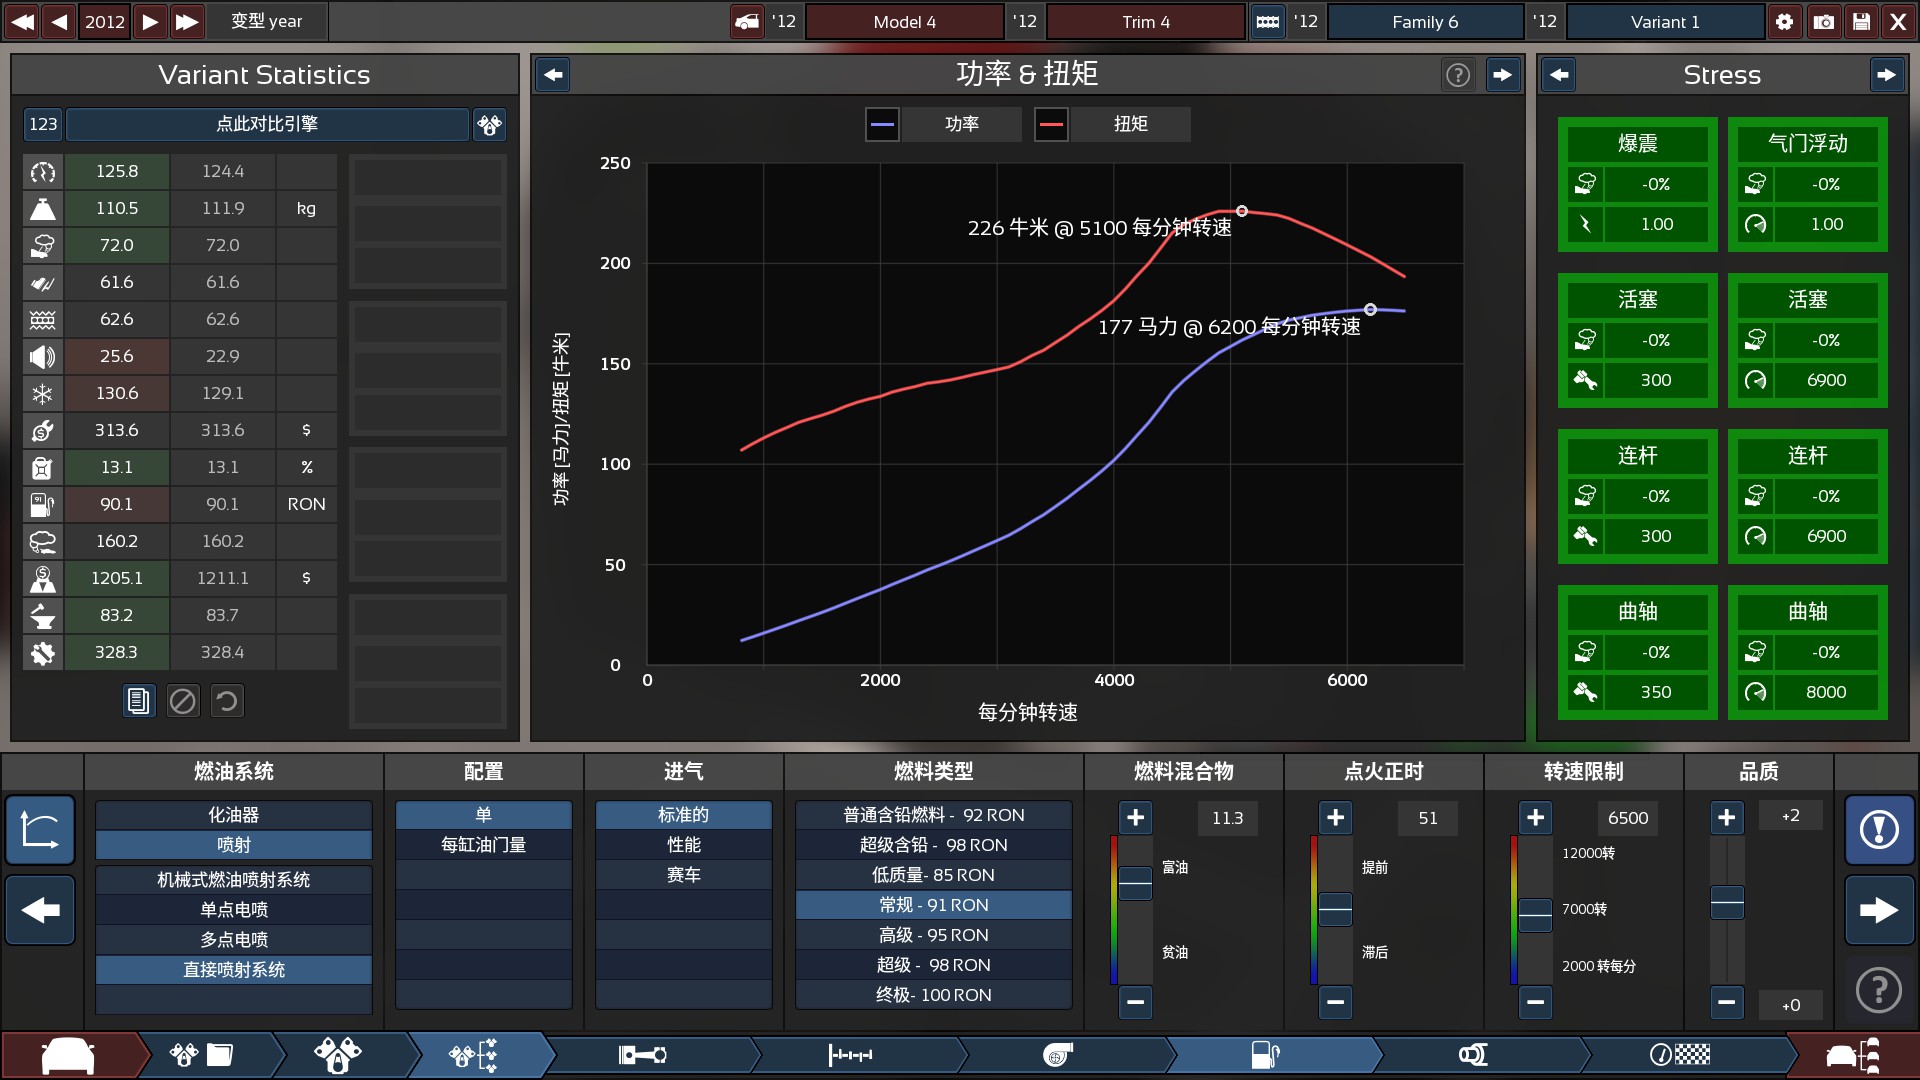Advance the Stress panel with right arrow
The width and height of the screenshot is (1920, 1080).
coord(1886,75)
